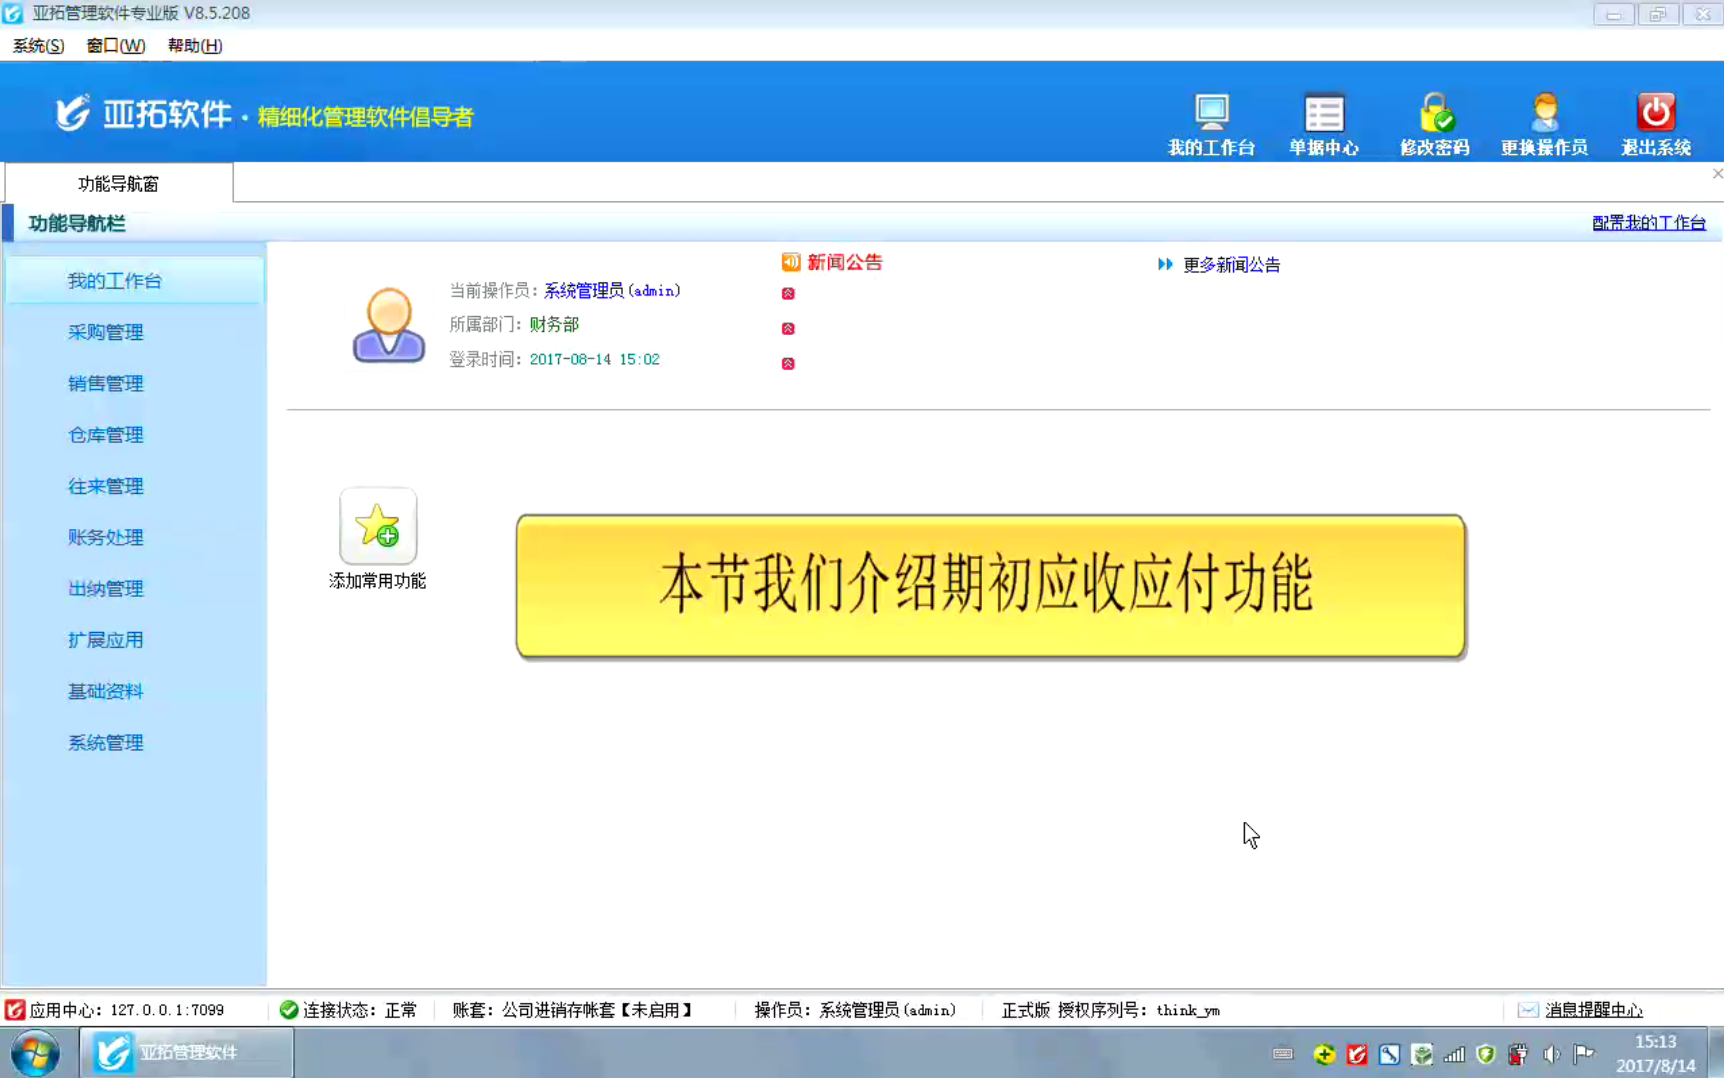Select 基础资料 in the navigation bar
The height and width of the screenshot is (1078, 1724).
click(x=105, y=692)
